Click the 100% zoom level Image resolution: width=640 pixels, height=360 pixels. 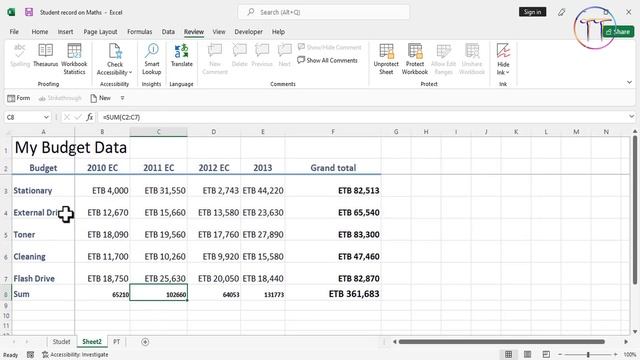click(630, 354)
